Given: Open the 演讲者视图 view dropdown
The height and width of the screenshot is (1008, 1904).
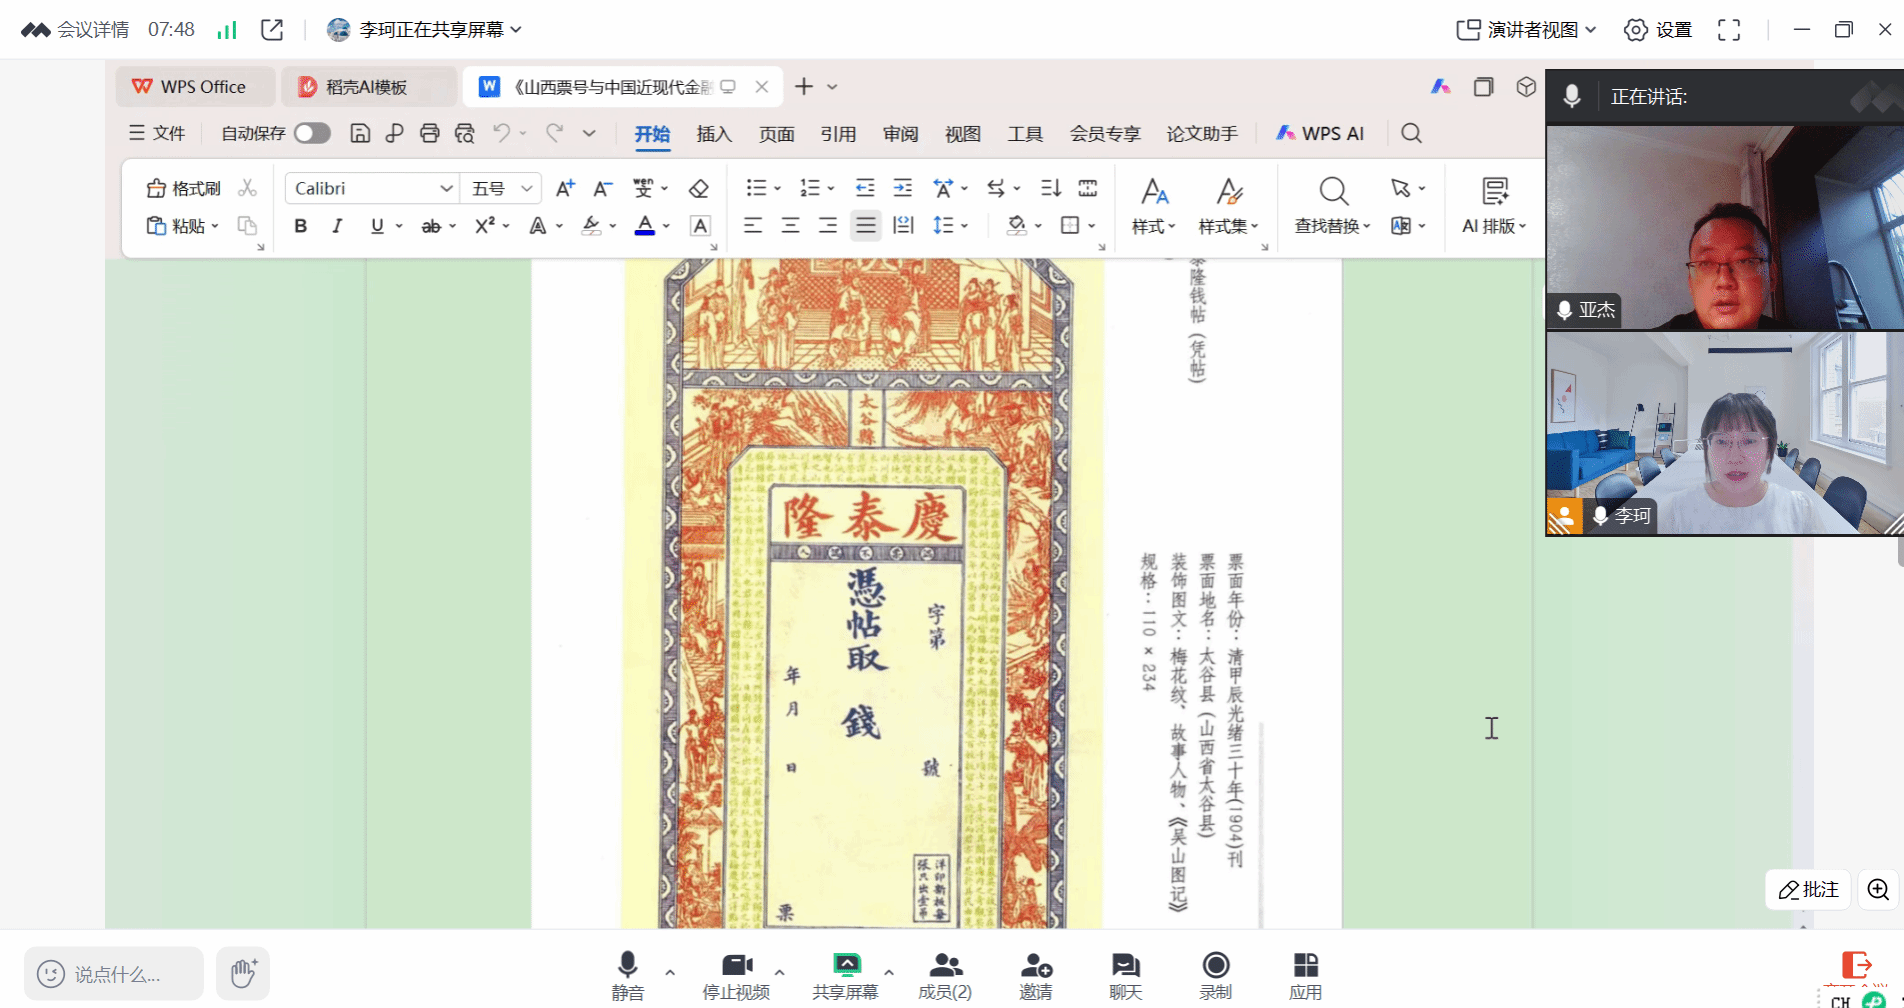Looking at the screenshot, I should point(1526,30).
